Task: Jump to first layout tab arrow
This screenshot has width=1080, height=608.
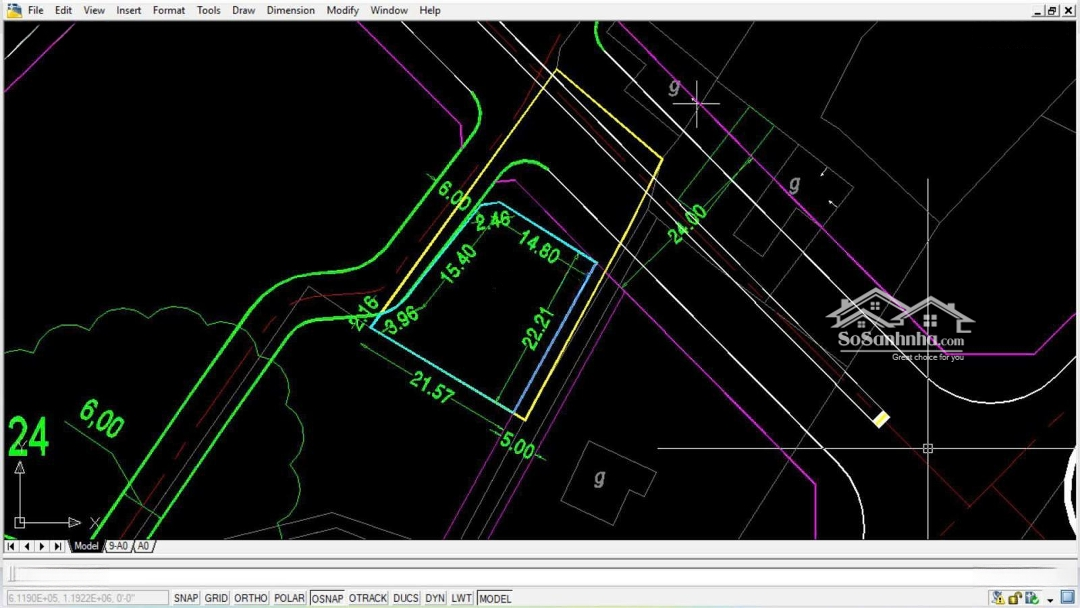Action: point(11,546)
